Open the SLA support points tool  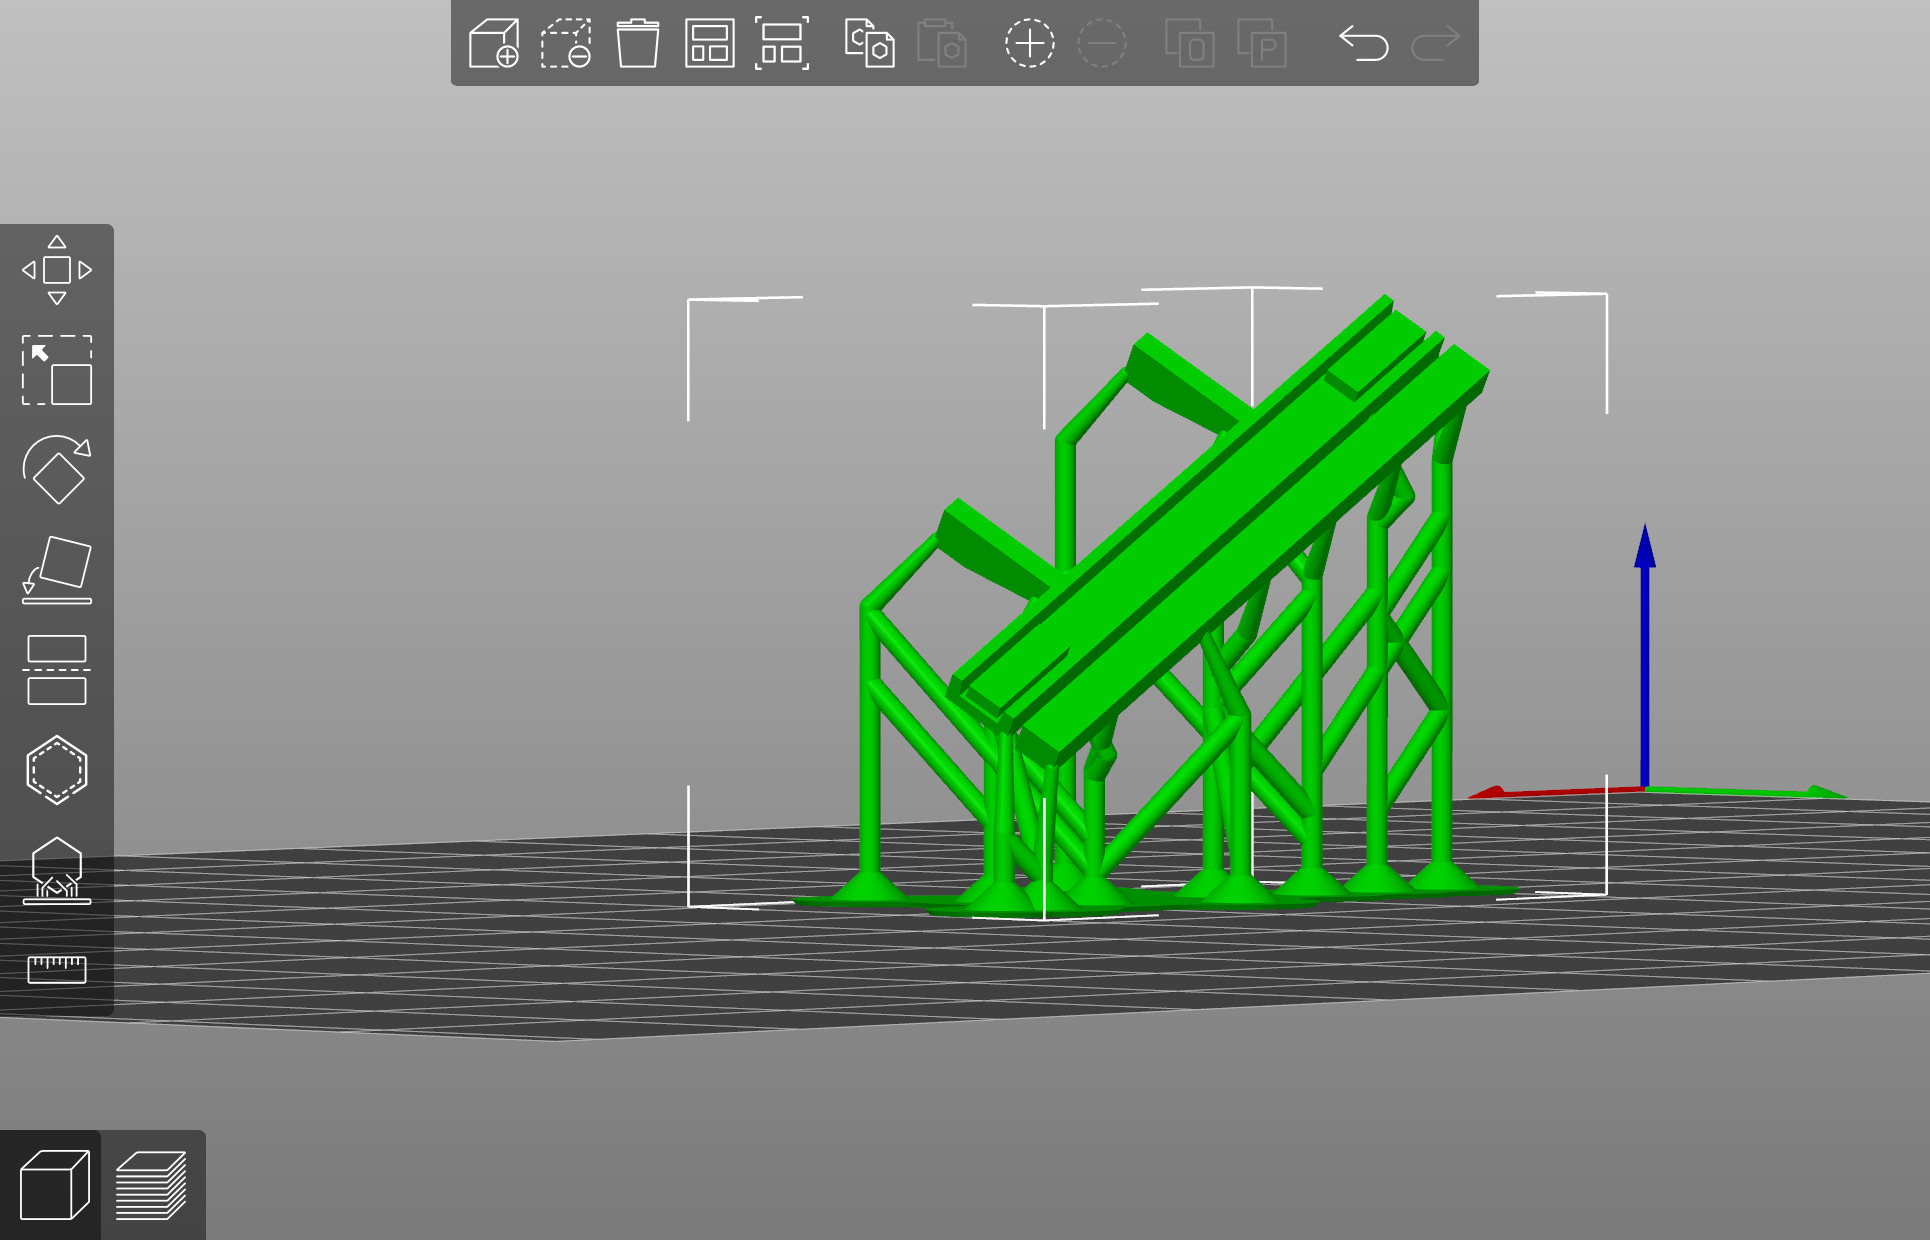57,870
